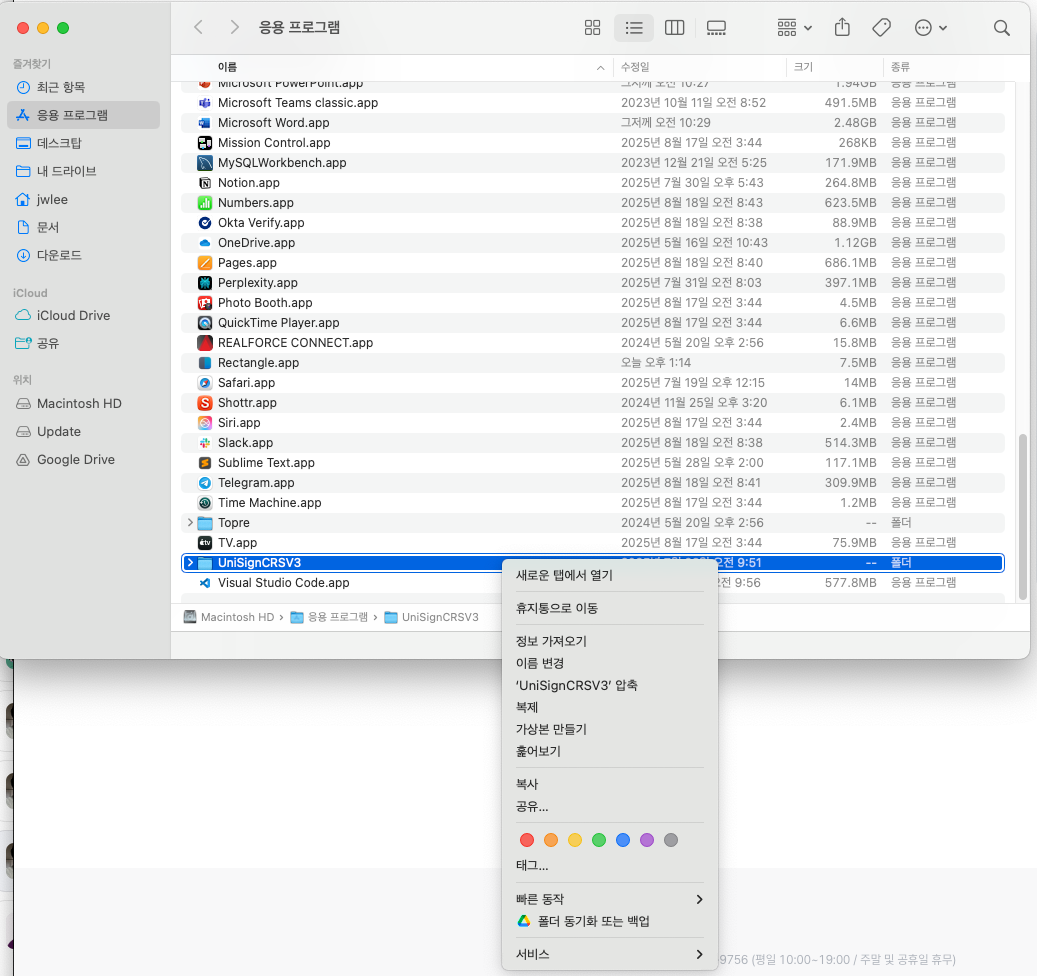The height and width of the screenshot is (976, 1037).
Task: Choose 훑어보기 in context menu
Action: click(x=610, y=751)
